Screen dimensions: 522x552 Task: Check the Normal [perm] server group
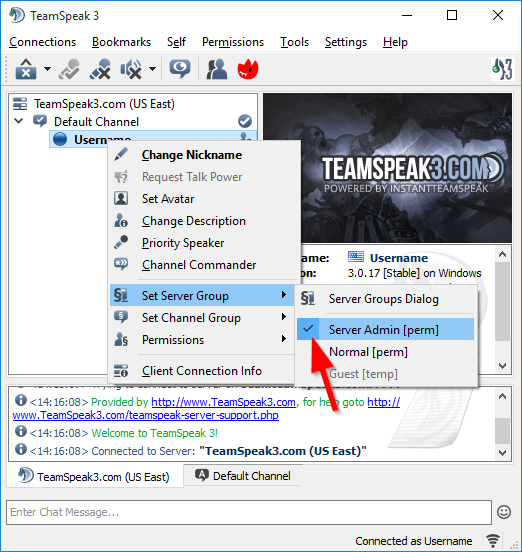pos(385,352)
